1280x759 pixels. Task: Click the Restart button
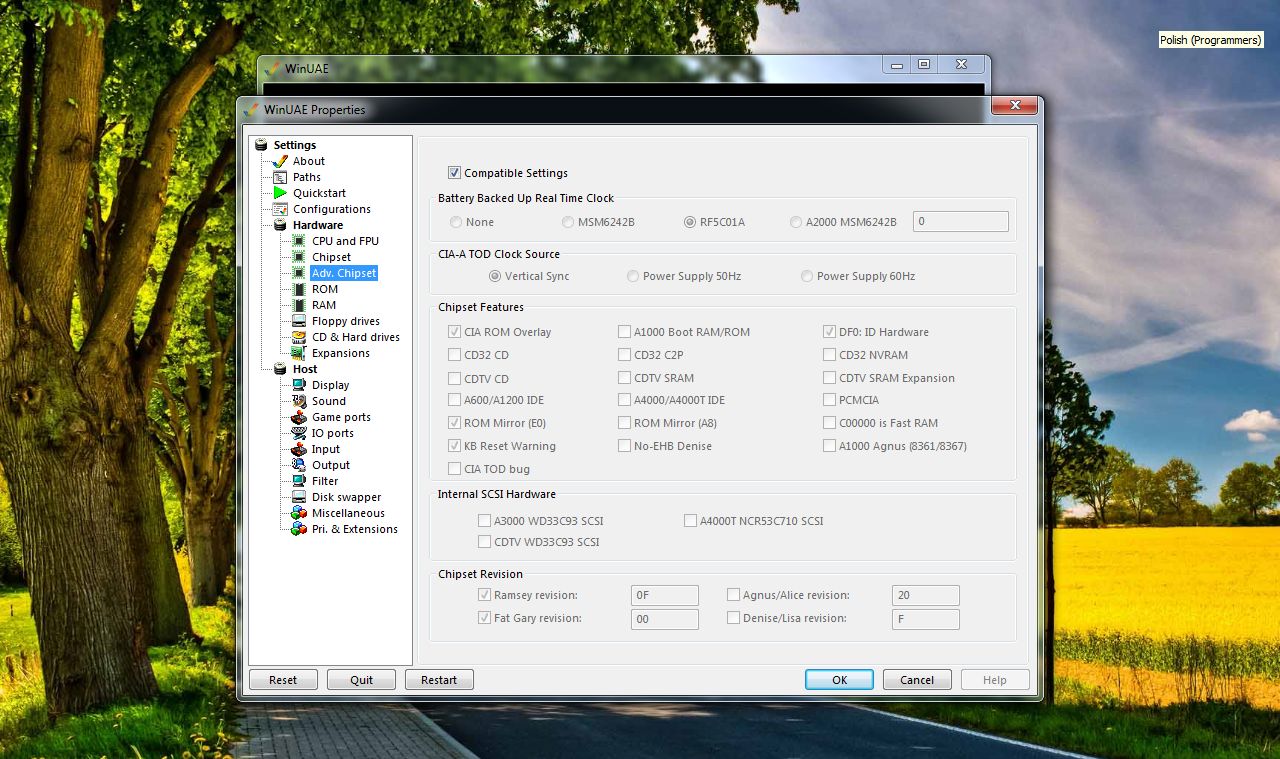tap(439, 680)
